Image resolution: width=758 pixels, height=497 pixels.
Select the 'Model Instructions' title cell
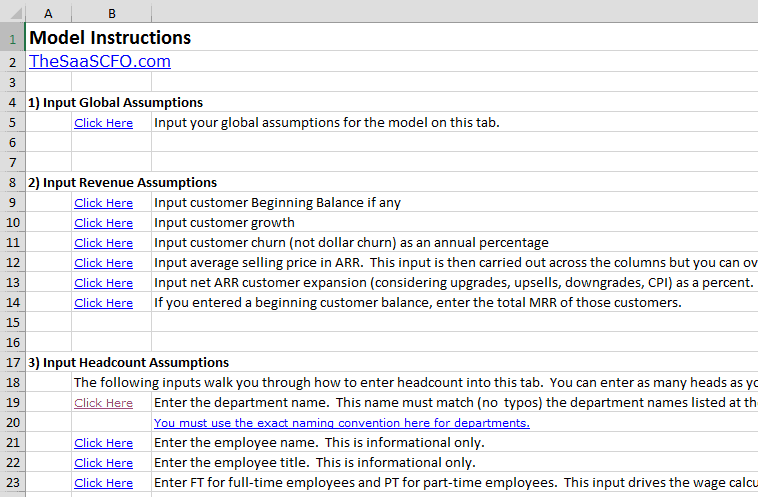[x=110, y=38]
